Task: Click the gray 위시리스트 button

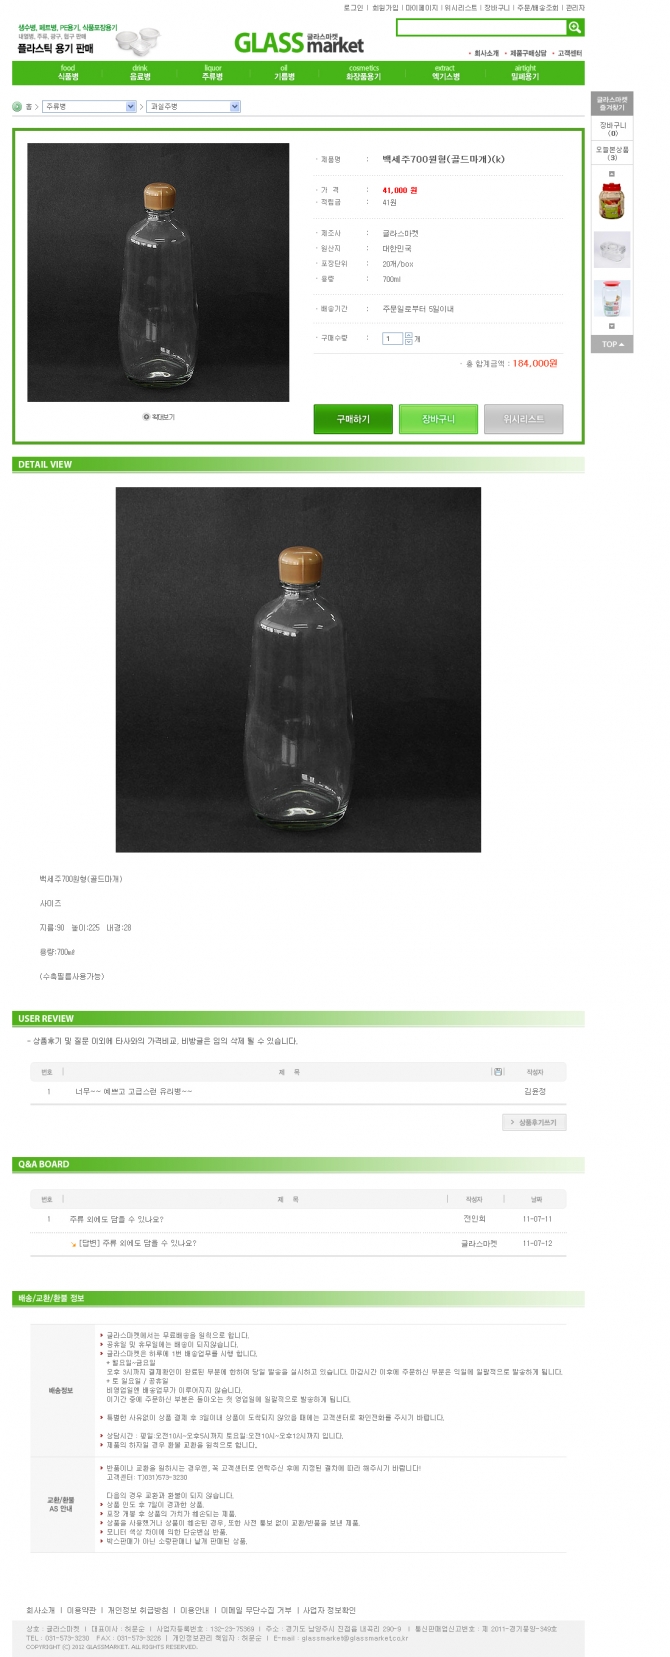Action: pos(523,419)
